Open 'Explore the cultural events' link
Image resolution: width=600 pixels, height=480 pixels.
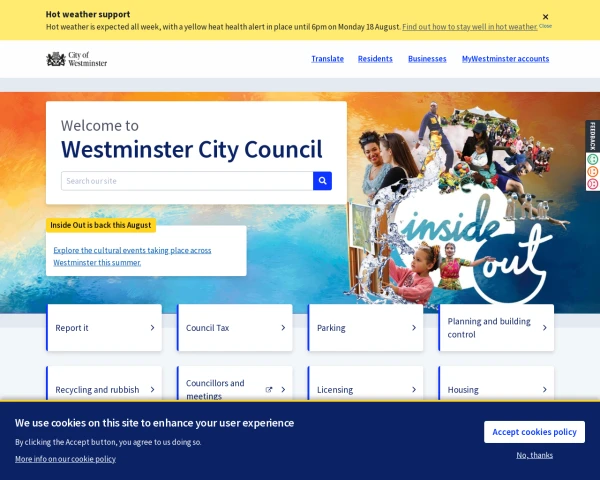[x=132, y=256]
